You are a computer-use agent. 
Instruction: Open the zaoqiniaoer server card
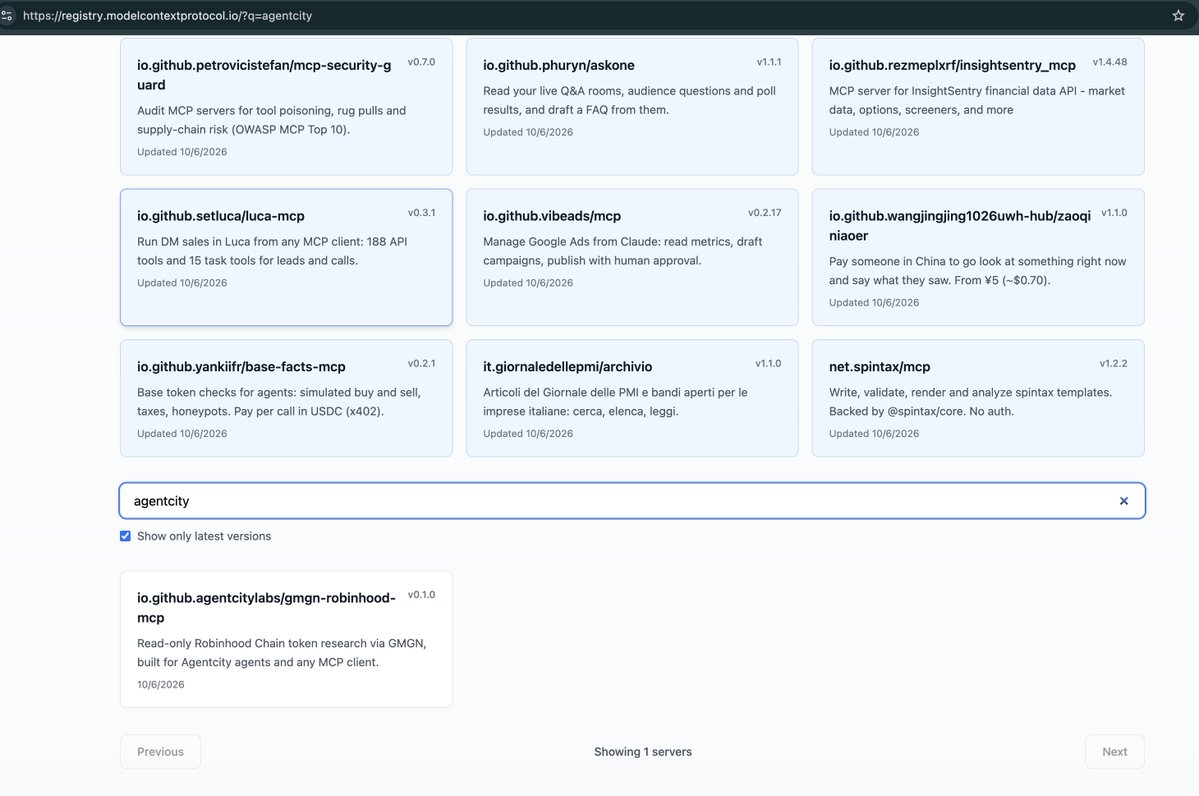click(978, 257)
